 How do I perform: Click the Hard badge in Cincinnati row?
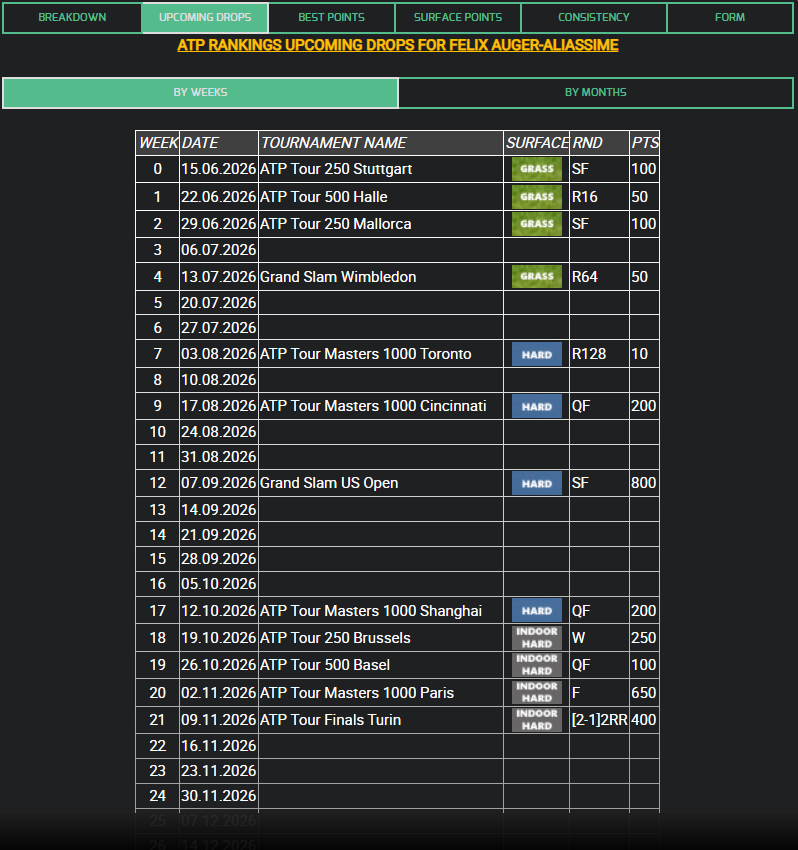pos(537,407)
